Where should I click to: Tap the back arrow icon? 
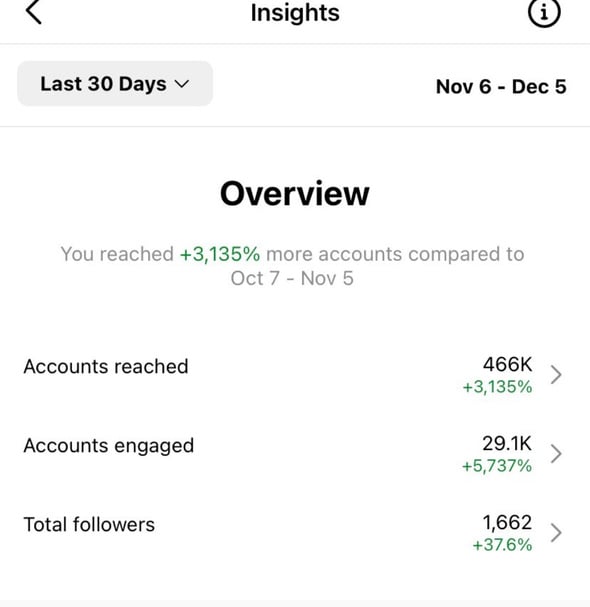[x=34, y=12]
